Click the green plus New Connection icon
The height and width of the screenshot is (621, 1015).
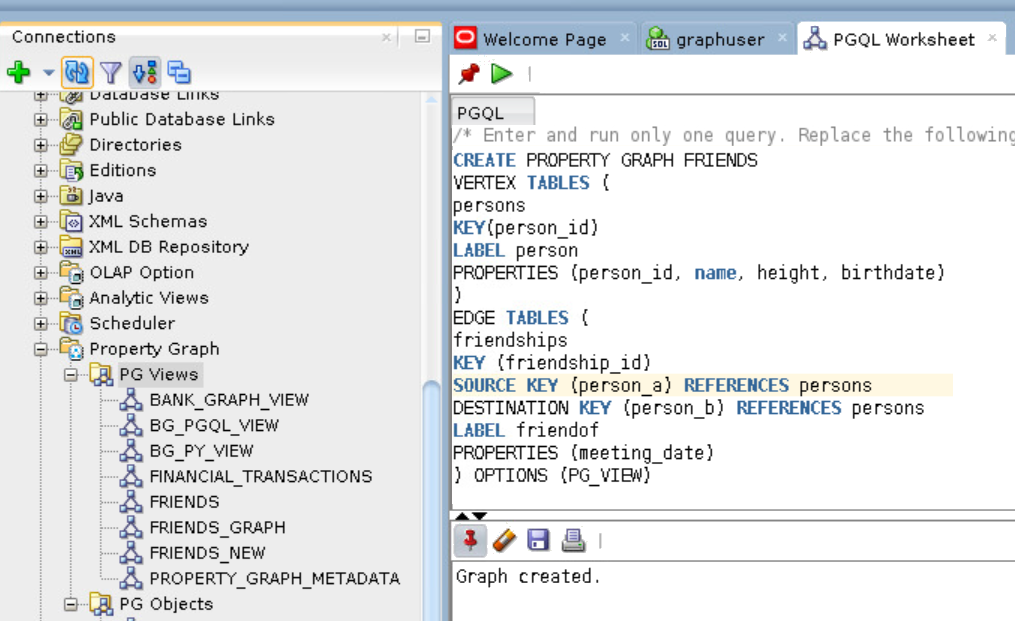(x=18, y=73)
